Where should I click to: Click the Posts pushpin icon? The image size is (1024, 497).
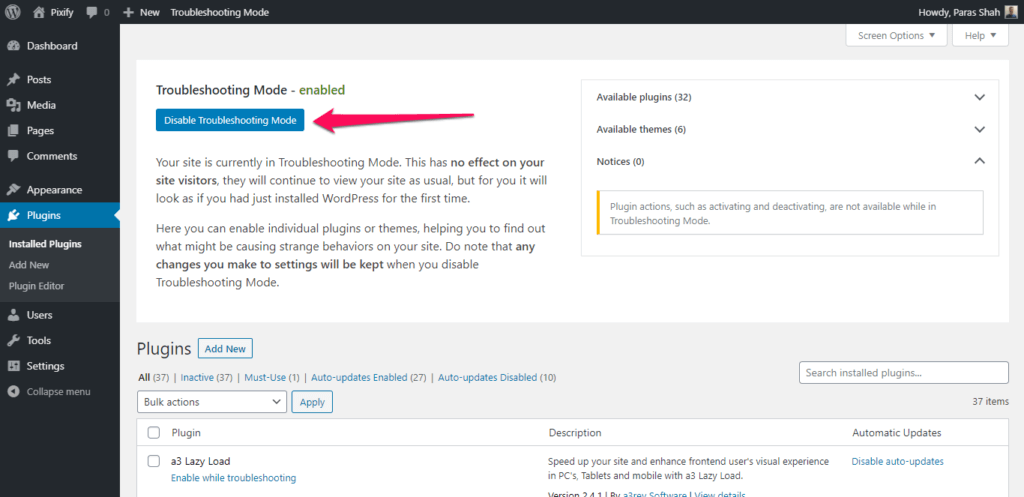click(13, 80)
